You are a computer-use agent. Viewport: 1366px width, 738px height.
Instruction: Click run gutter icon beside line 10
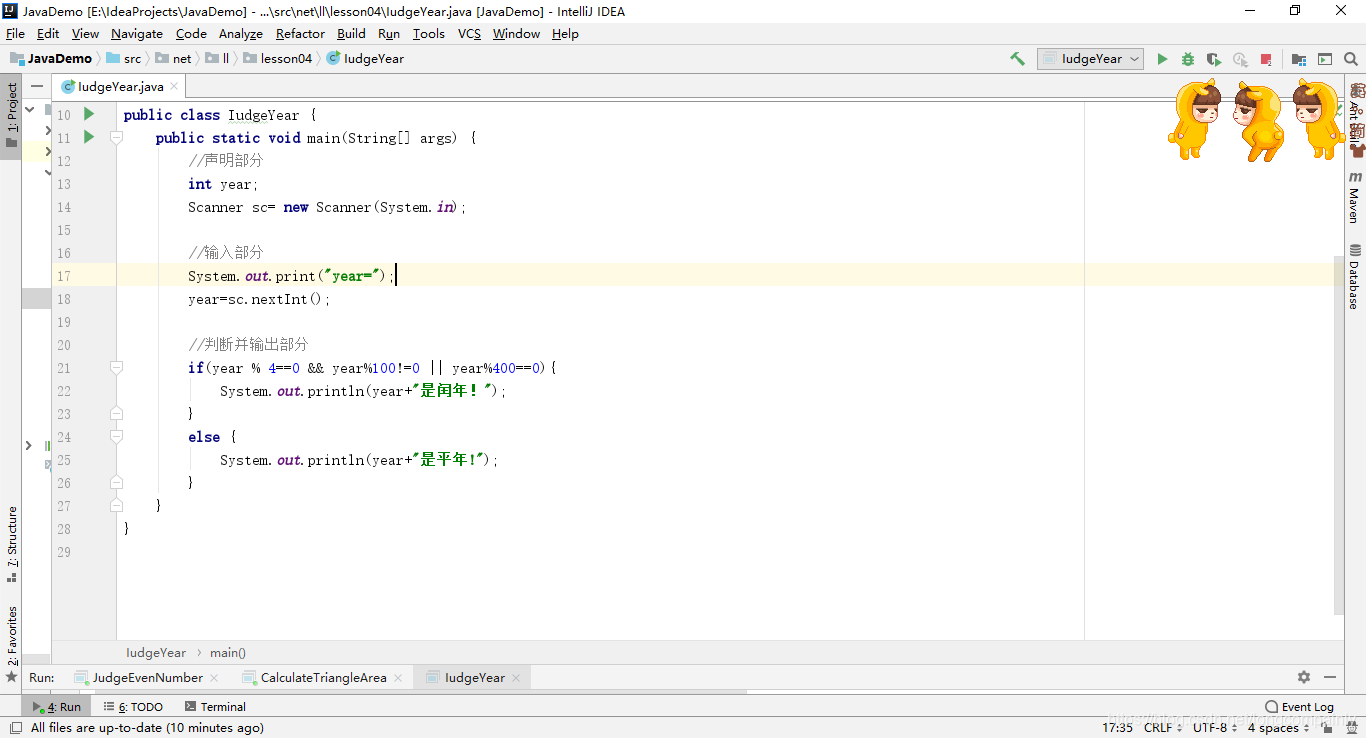pos(89,114)
